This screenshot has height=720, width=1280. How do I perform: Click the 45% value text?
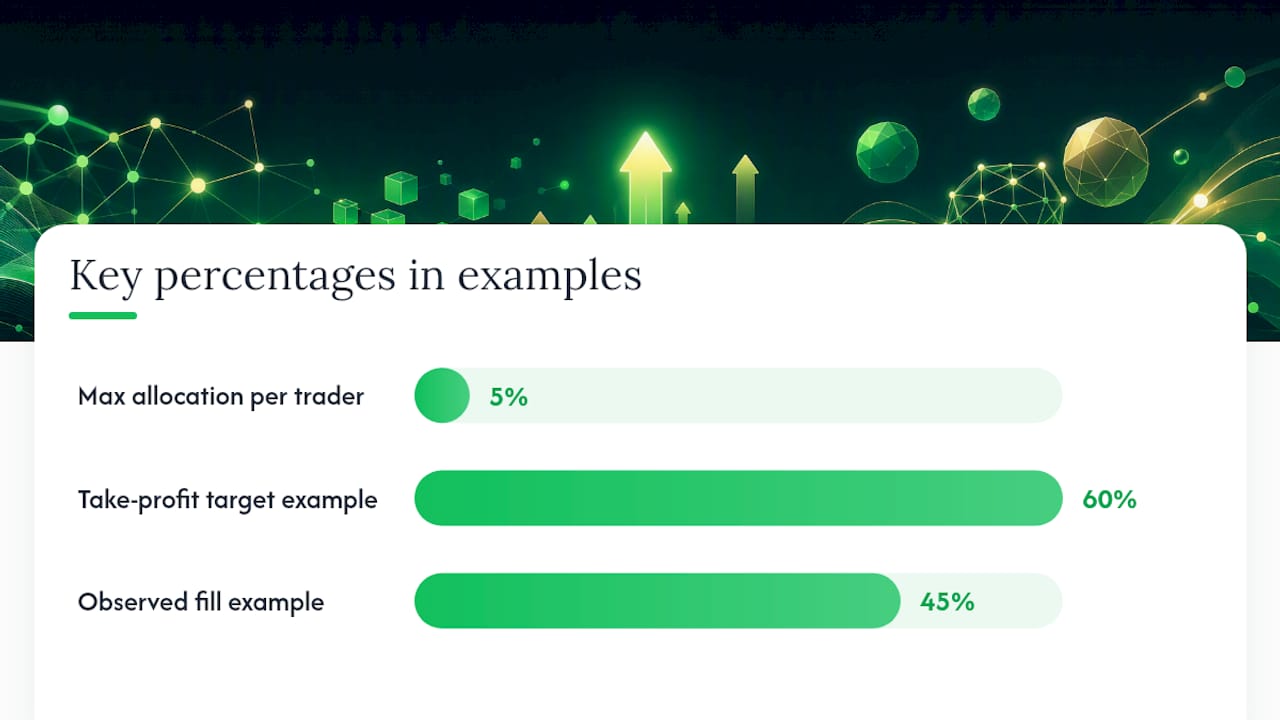click(947, 601)
